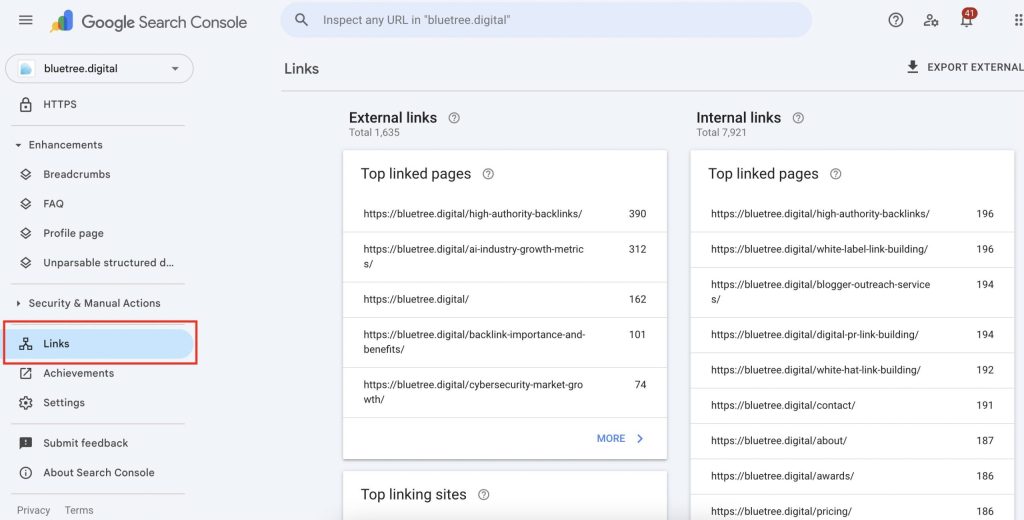This screenshot has width=1024, height=520.
Task: Open internal digital-pr-link-building row
Action: pyautogui.click(x=852, y=334)
